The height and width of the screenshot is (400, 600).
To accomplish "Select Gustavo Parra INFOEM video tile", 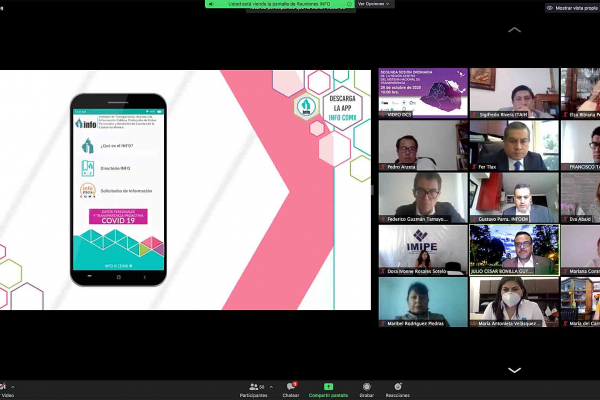I will 514,198.
